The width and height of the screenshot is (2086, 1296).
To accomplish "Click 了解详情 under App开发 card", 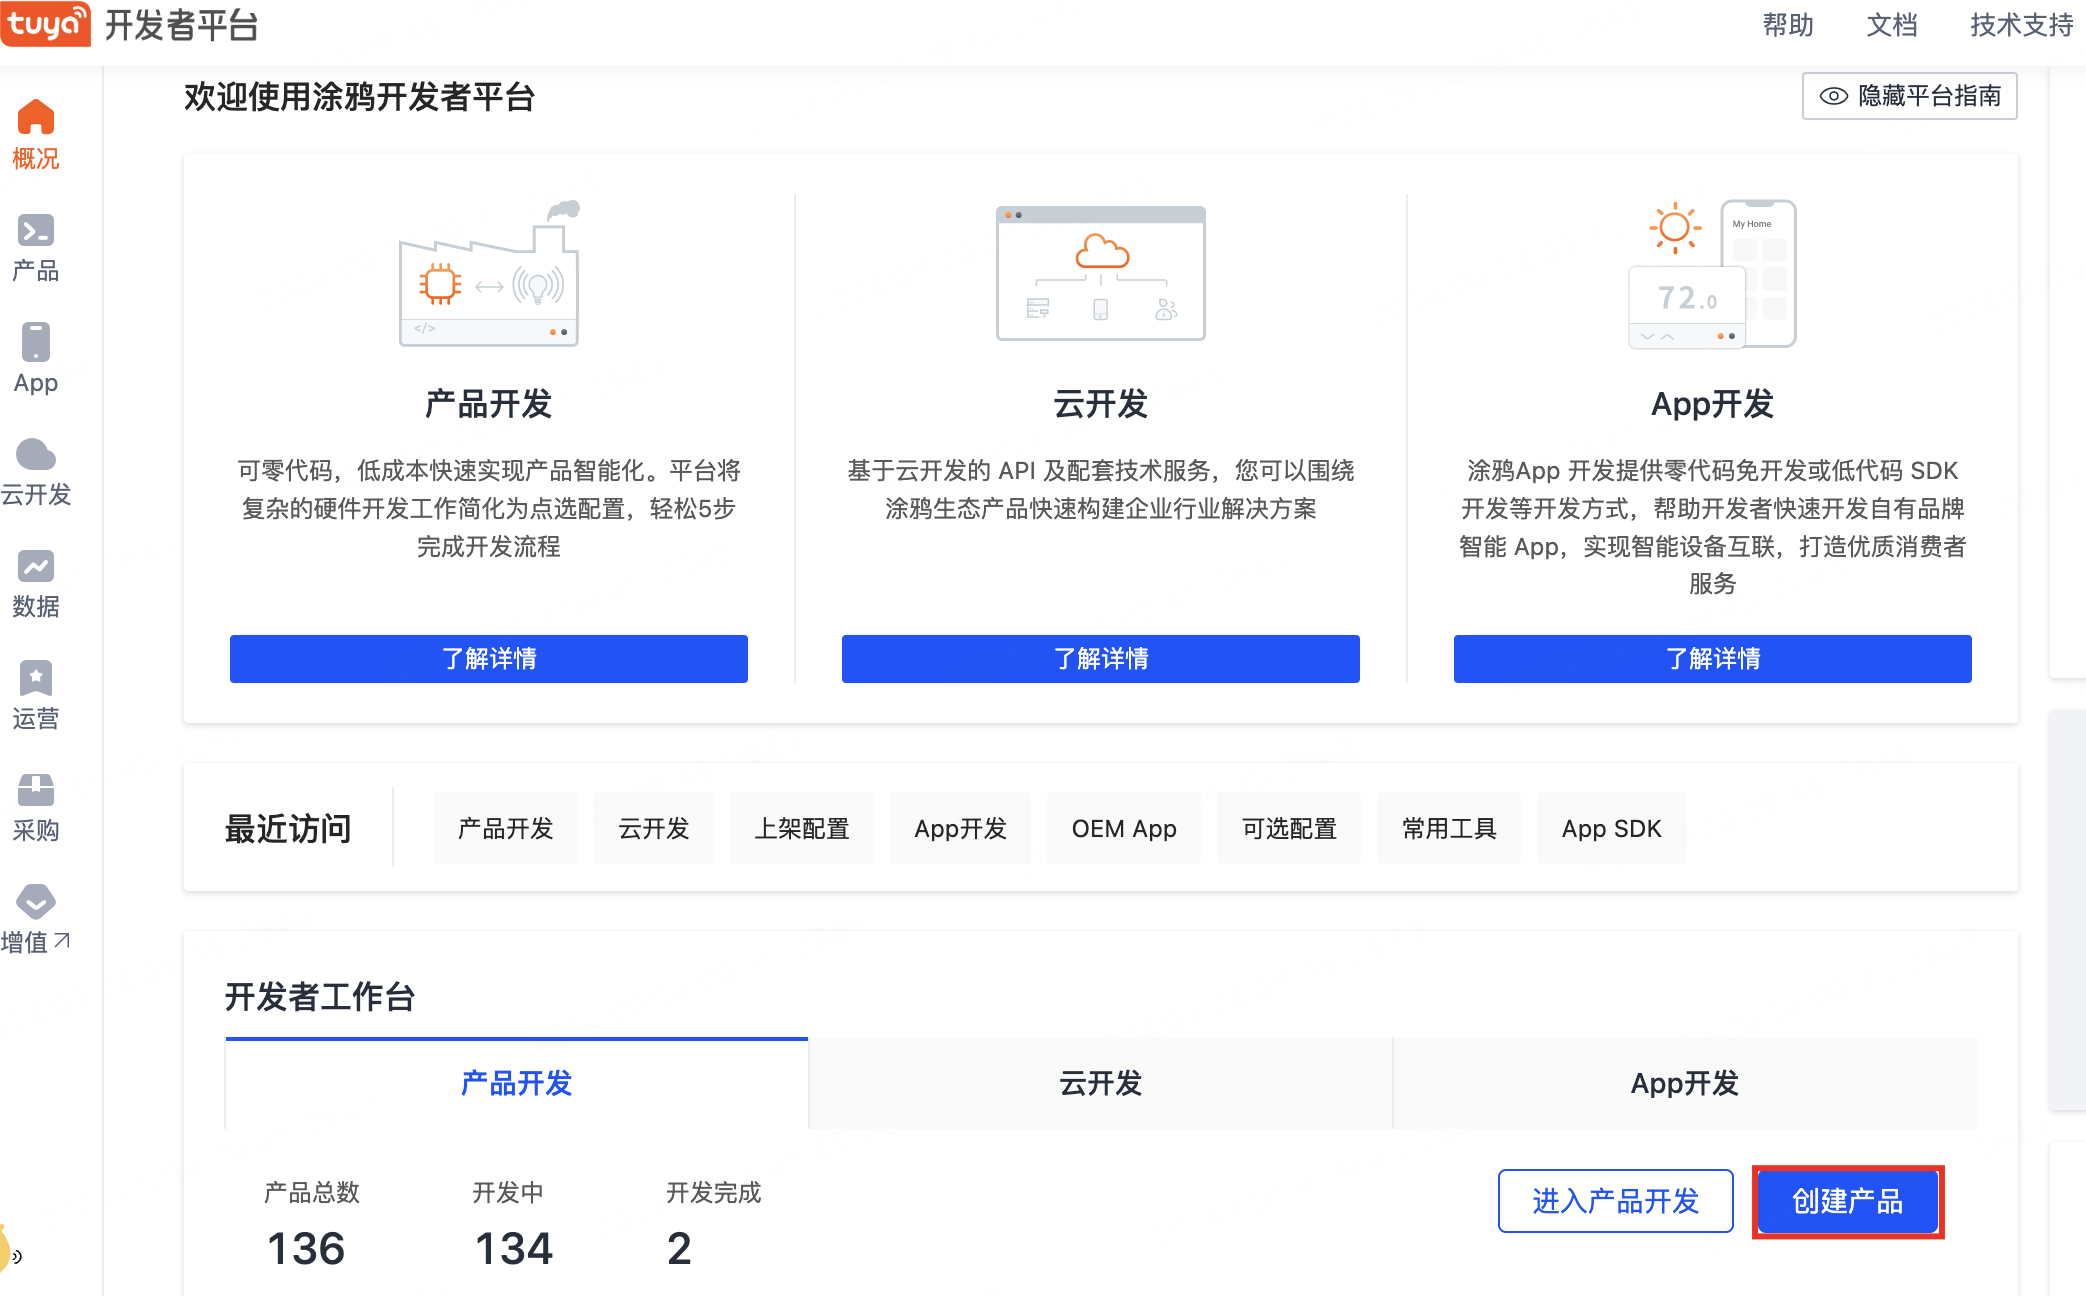I will (x=1713, y=659).
